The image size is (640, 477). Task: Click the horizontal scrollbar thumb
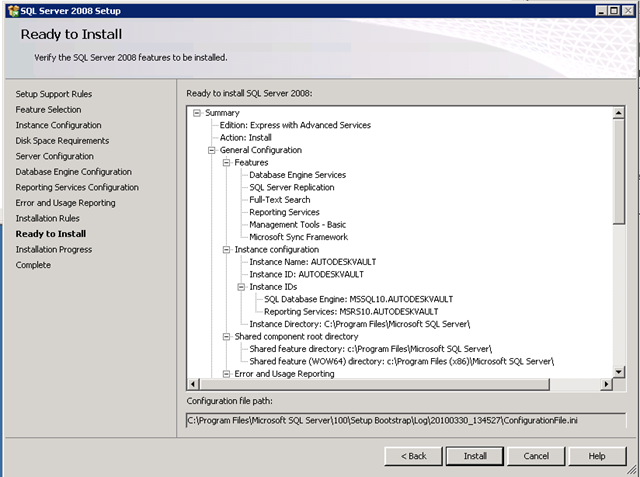375,384
